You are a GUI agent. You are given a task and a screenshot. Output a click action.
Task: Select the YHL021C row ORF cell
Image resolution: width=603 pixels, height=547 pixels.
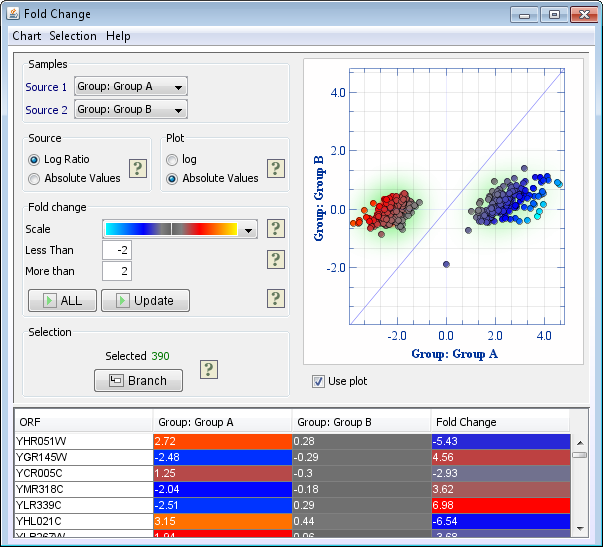(x=84, y=522)
